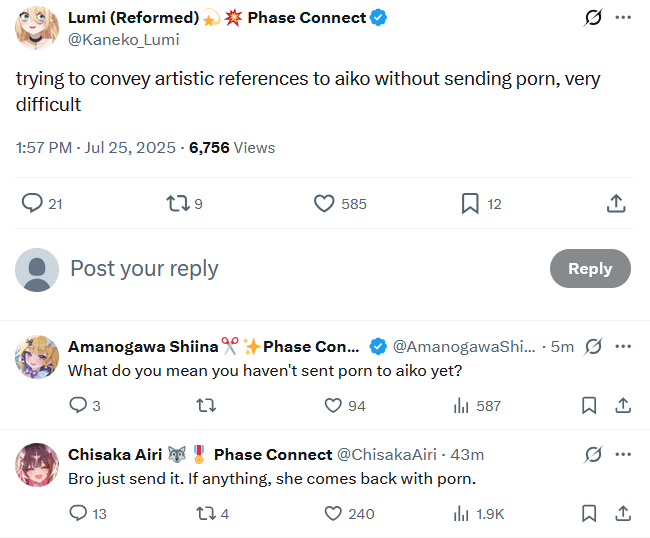Image resolution: width=650 pixels, height=538 pixels.
Task: Like Lumi's main post
Action: point(324,203)
